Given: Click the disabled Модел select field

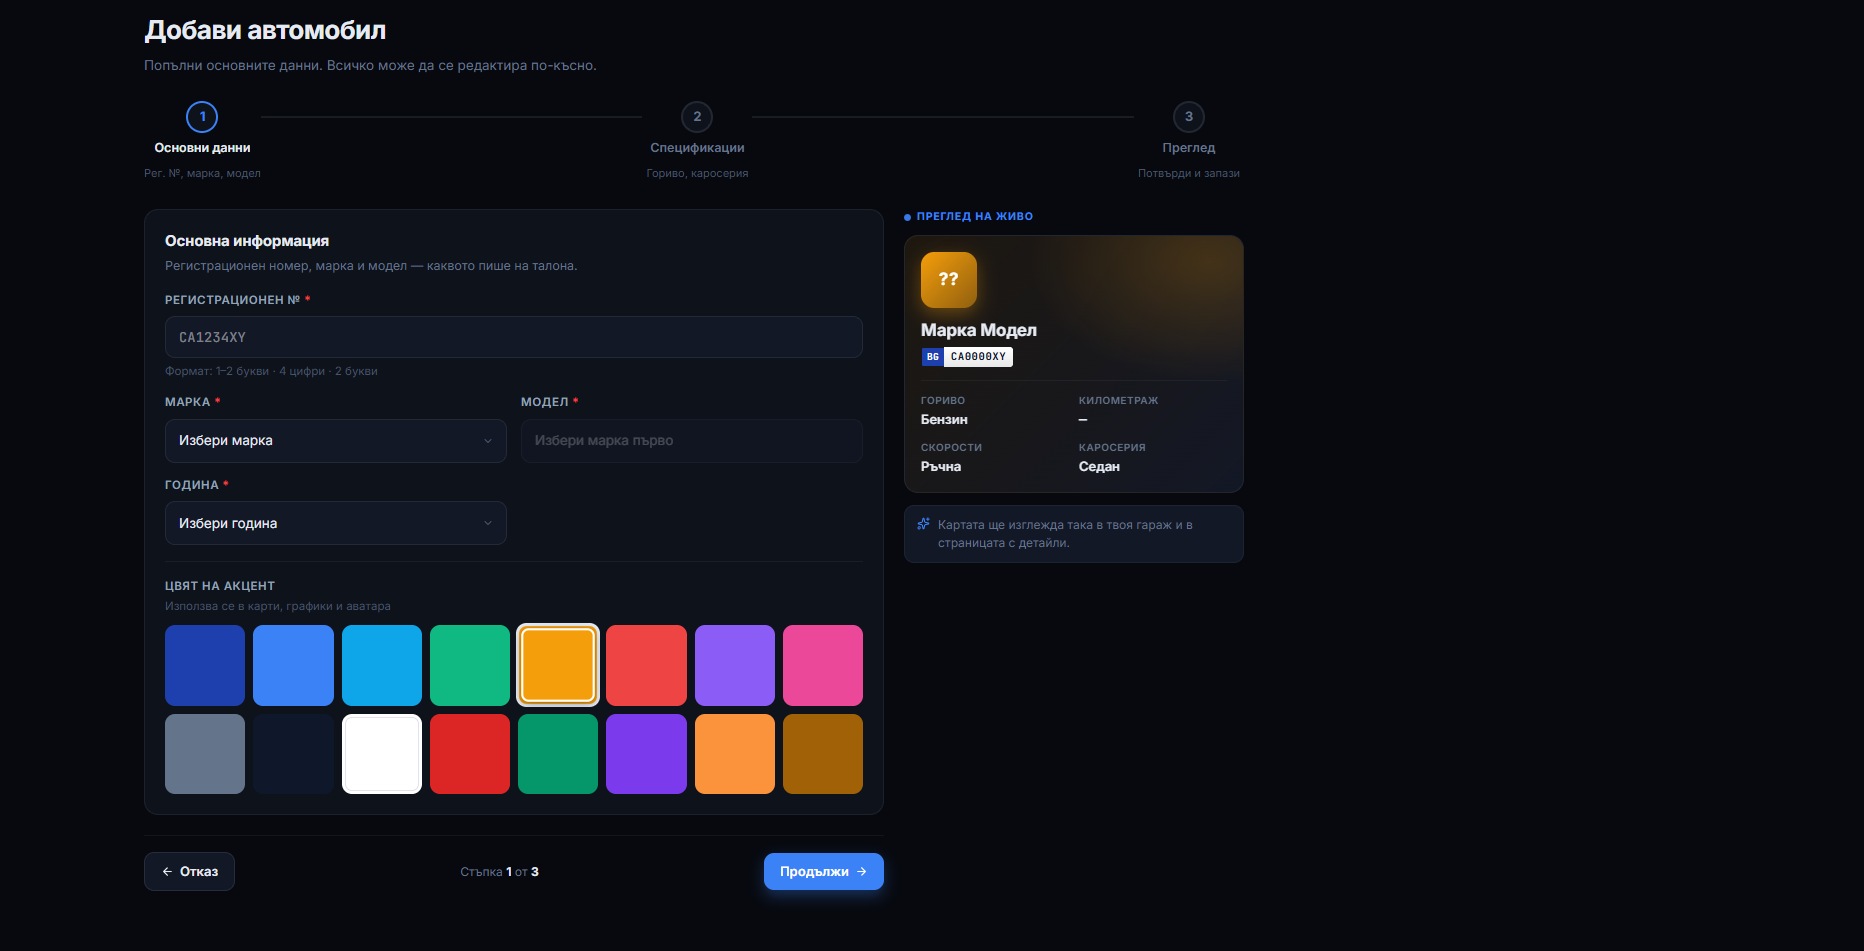Looking at the screenshot, I should [x=692, y=441].
